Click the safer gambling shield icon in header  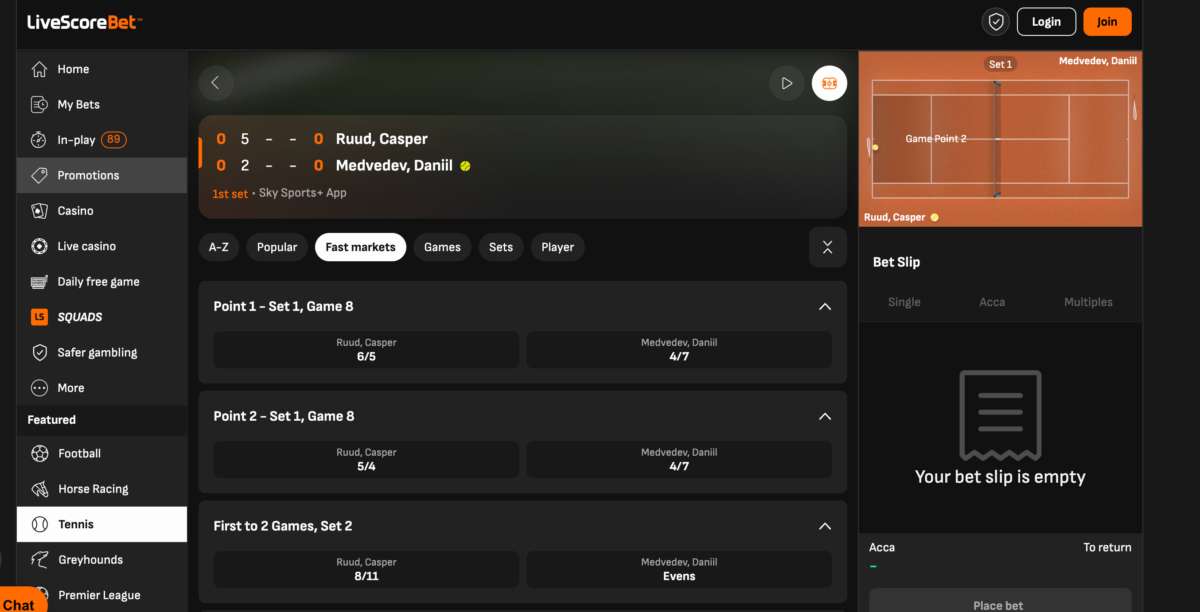tap(995, 22)
